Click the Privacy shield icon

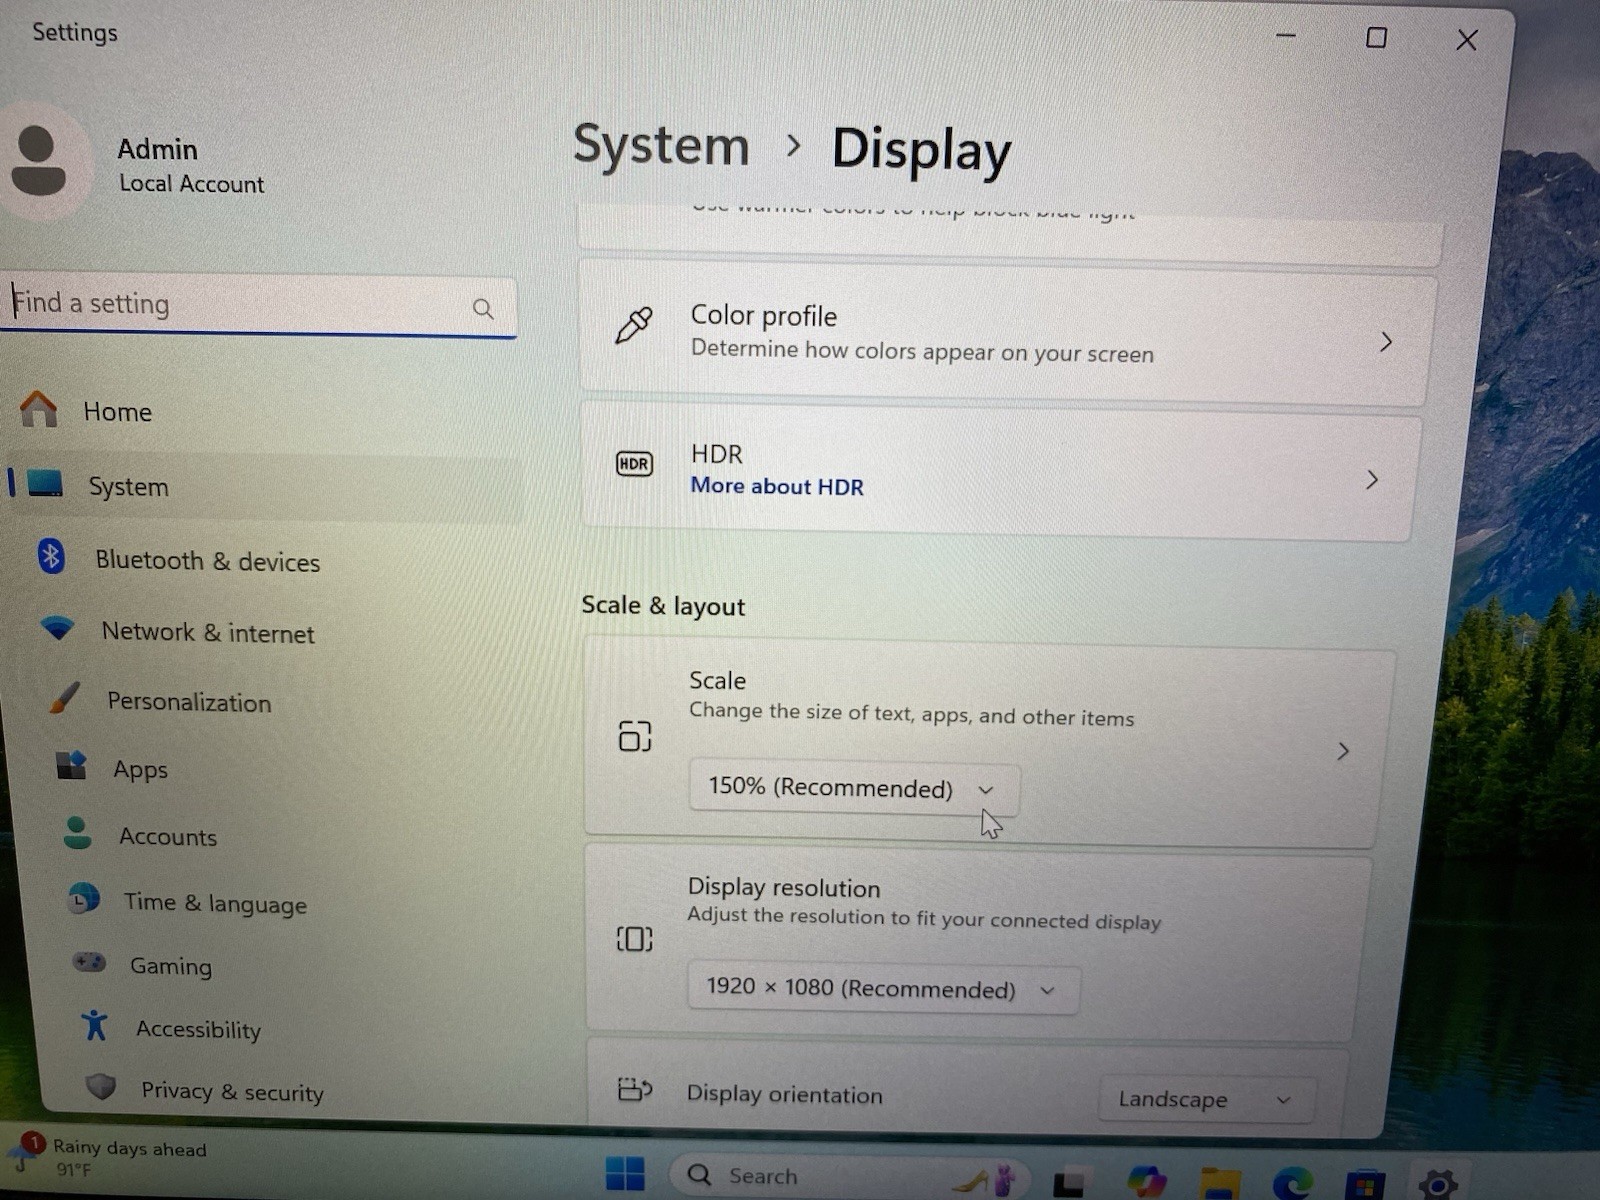[x=101, y=1087]
